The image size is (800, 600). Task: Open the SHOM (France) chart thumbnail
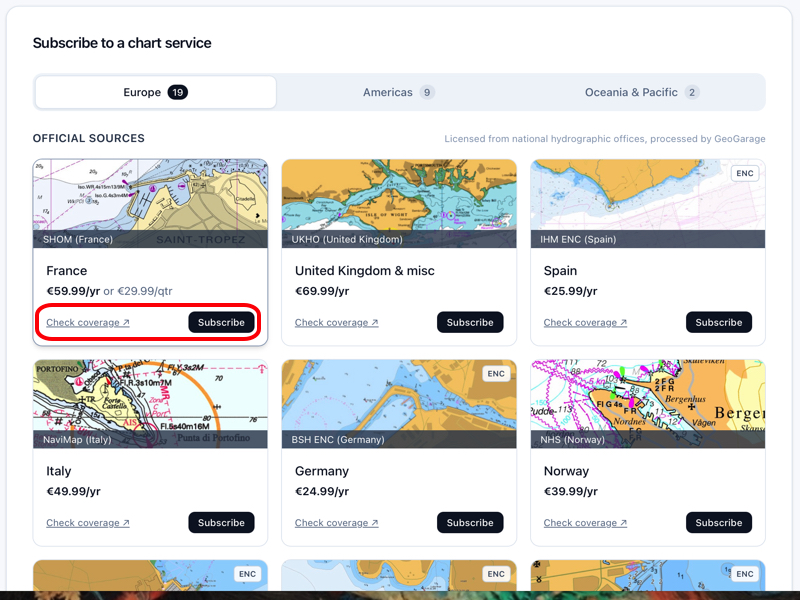coord(151,204)
